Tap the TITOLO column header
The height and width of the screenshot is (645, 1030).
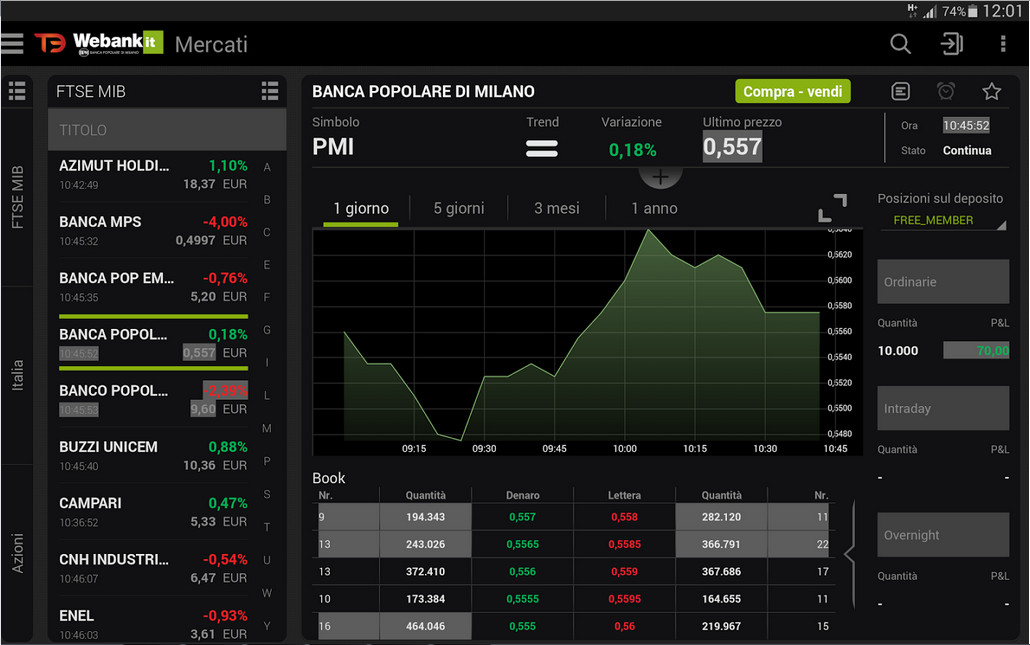click(167, 130)
